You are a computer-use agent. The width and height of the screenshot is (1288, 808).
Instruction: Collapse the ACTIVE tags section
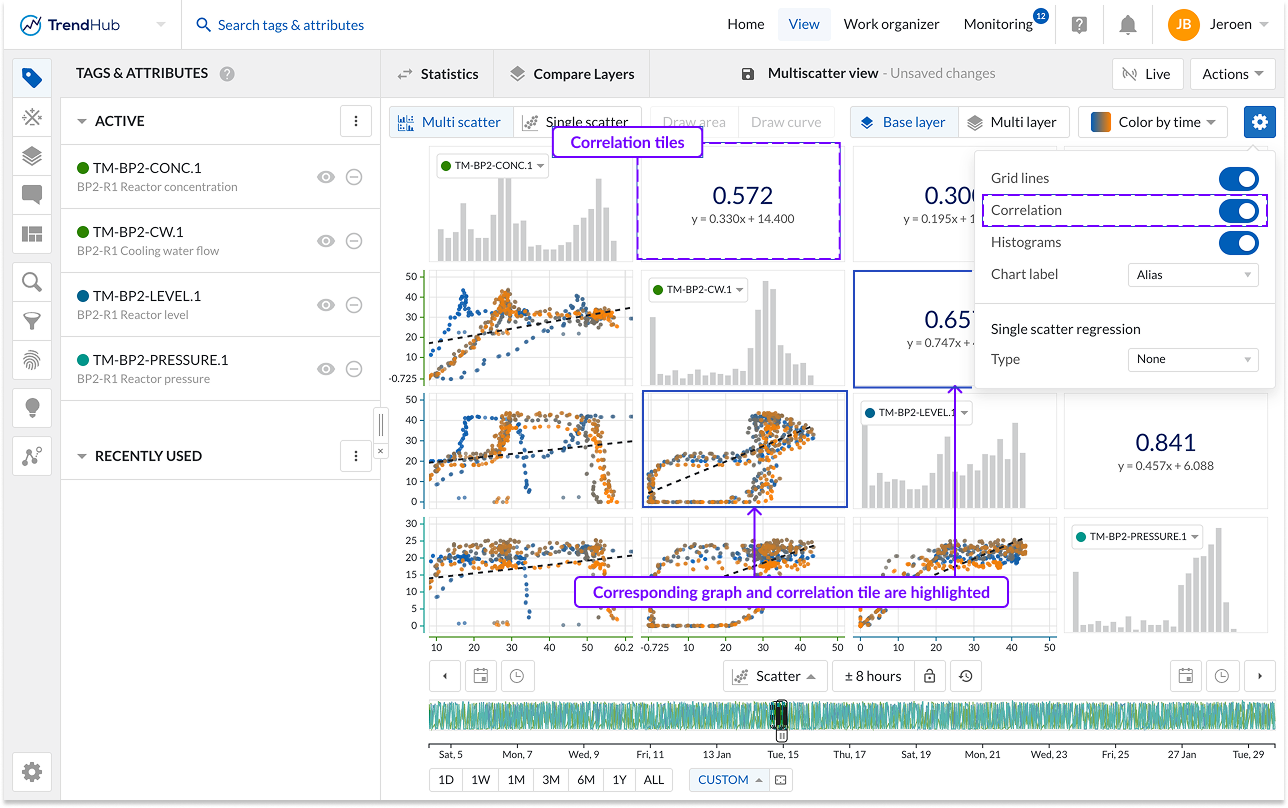click(x=82, y=121)
